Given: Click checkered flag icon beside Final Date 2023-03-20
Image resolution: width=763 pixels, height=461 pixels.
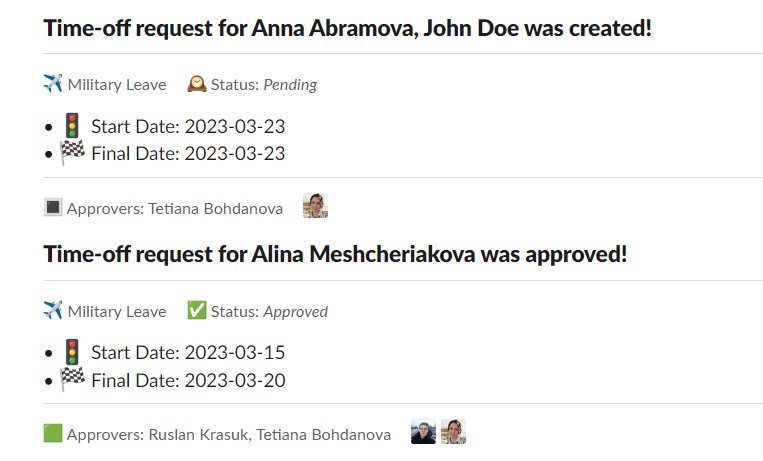Looking at the screenshot, I should coord(71,380).
